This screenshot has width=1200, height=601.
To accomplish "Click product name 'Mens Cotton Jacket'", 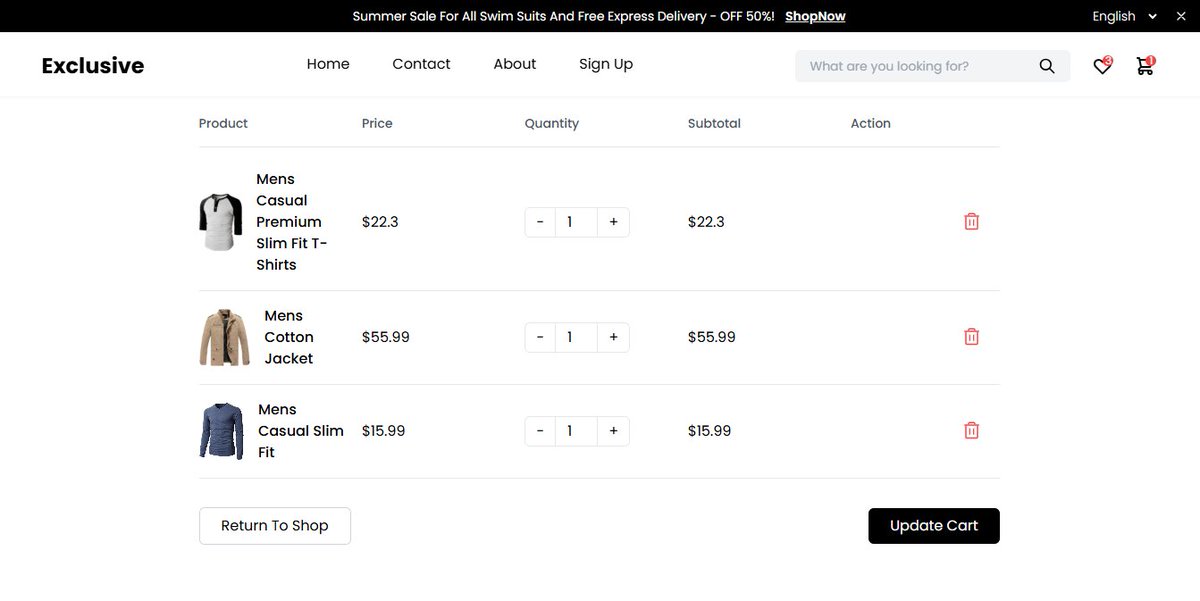I will [x=289, y=337].
